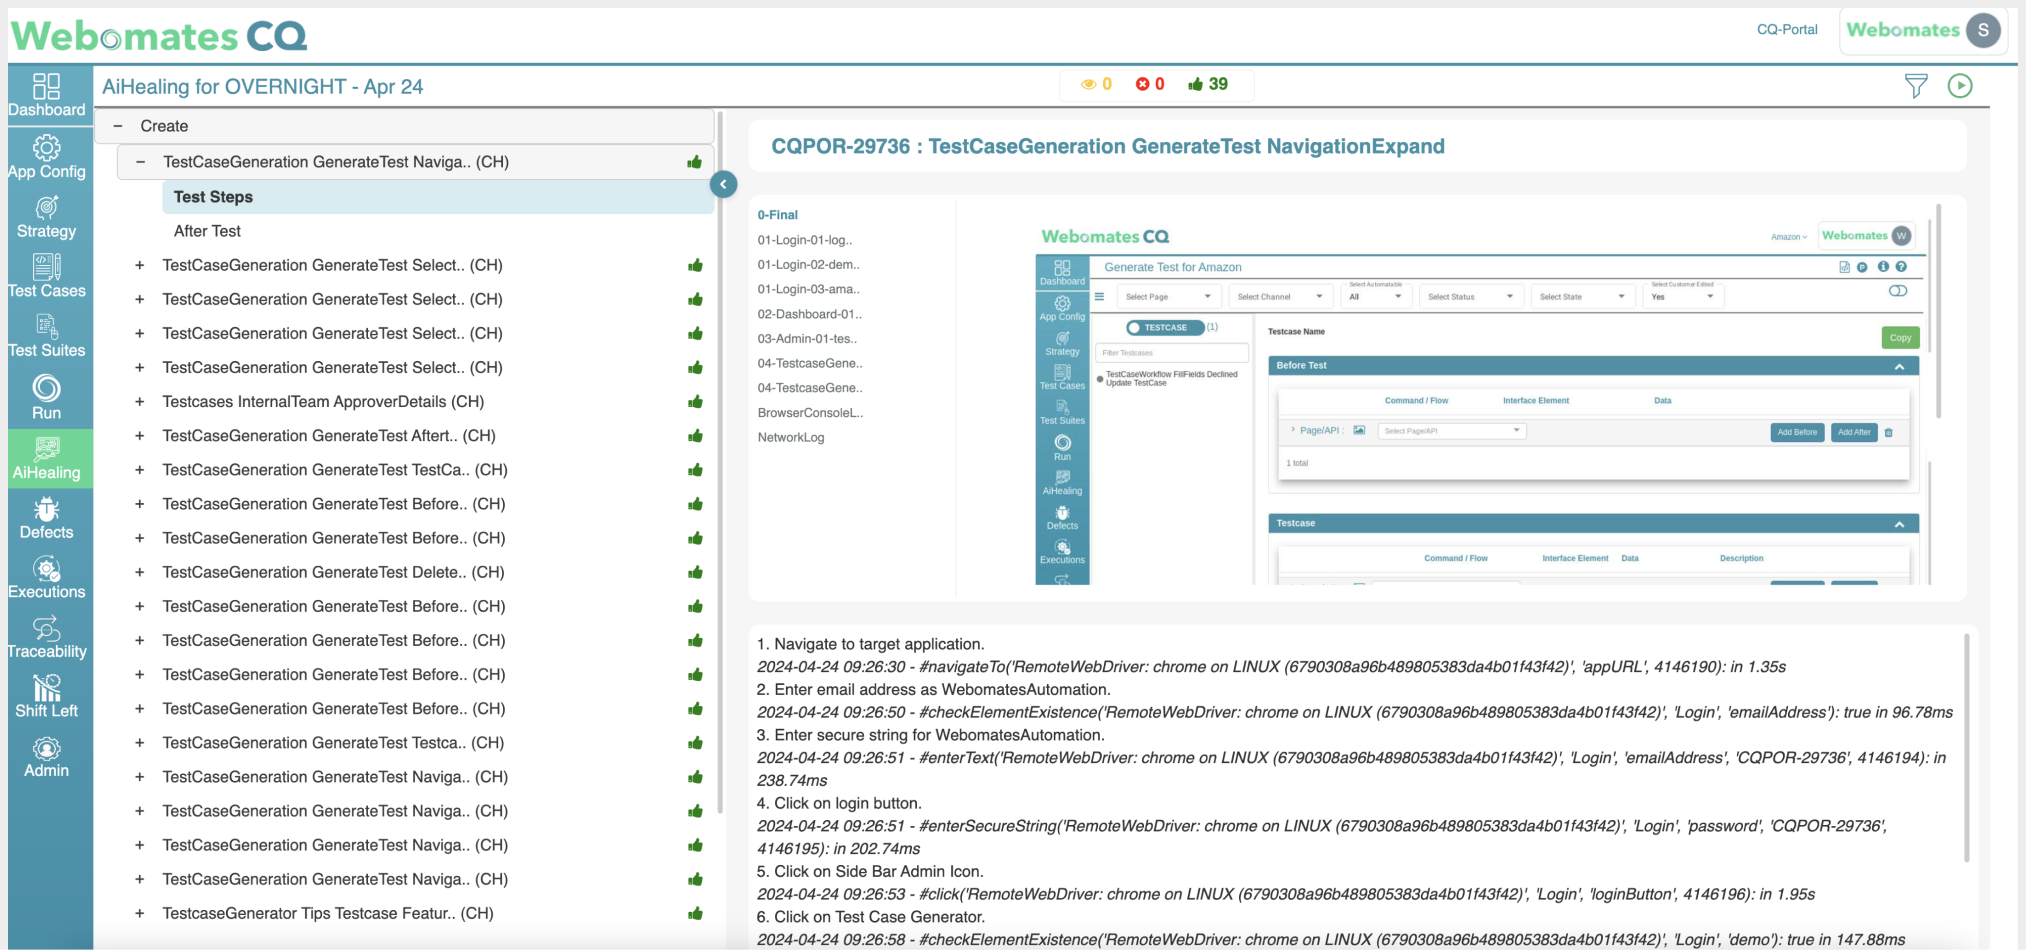This screenshot has height=950, width=2026.
Task: Open the 03-Admin-01-tes.. screenshot entry
Action: point(807,339)
